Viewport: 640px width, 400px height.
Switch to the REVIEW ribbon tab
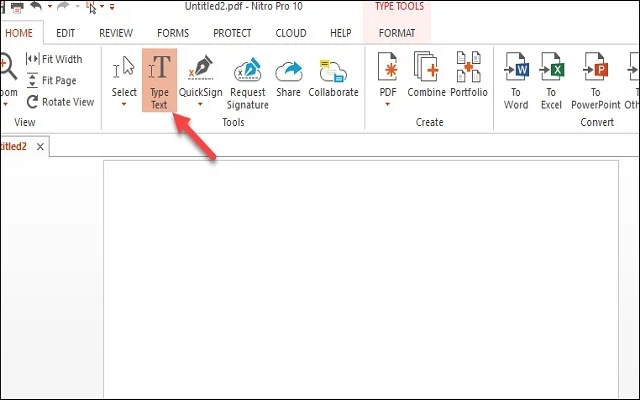116,33
